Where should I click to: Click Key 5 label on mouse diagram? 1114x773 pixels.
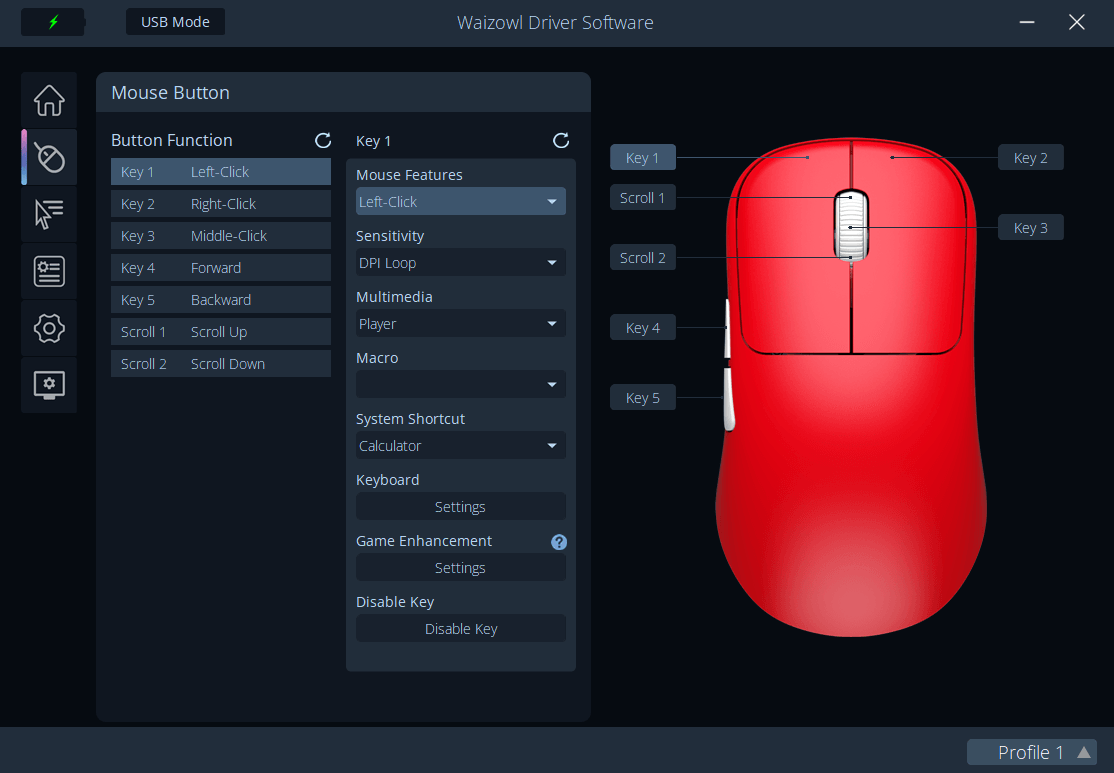[x=643, y=397]
